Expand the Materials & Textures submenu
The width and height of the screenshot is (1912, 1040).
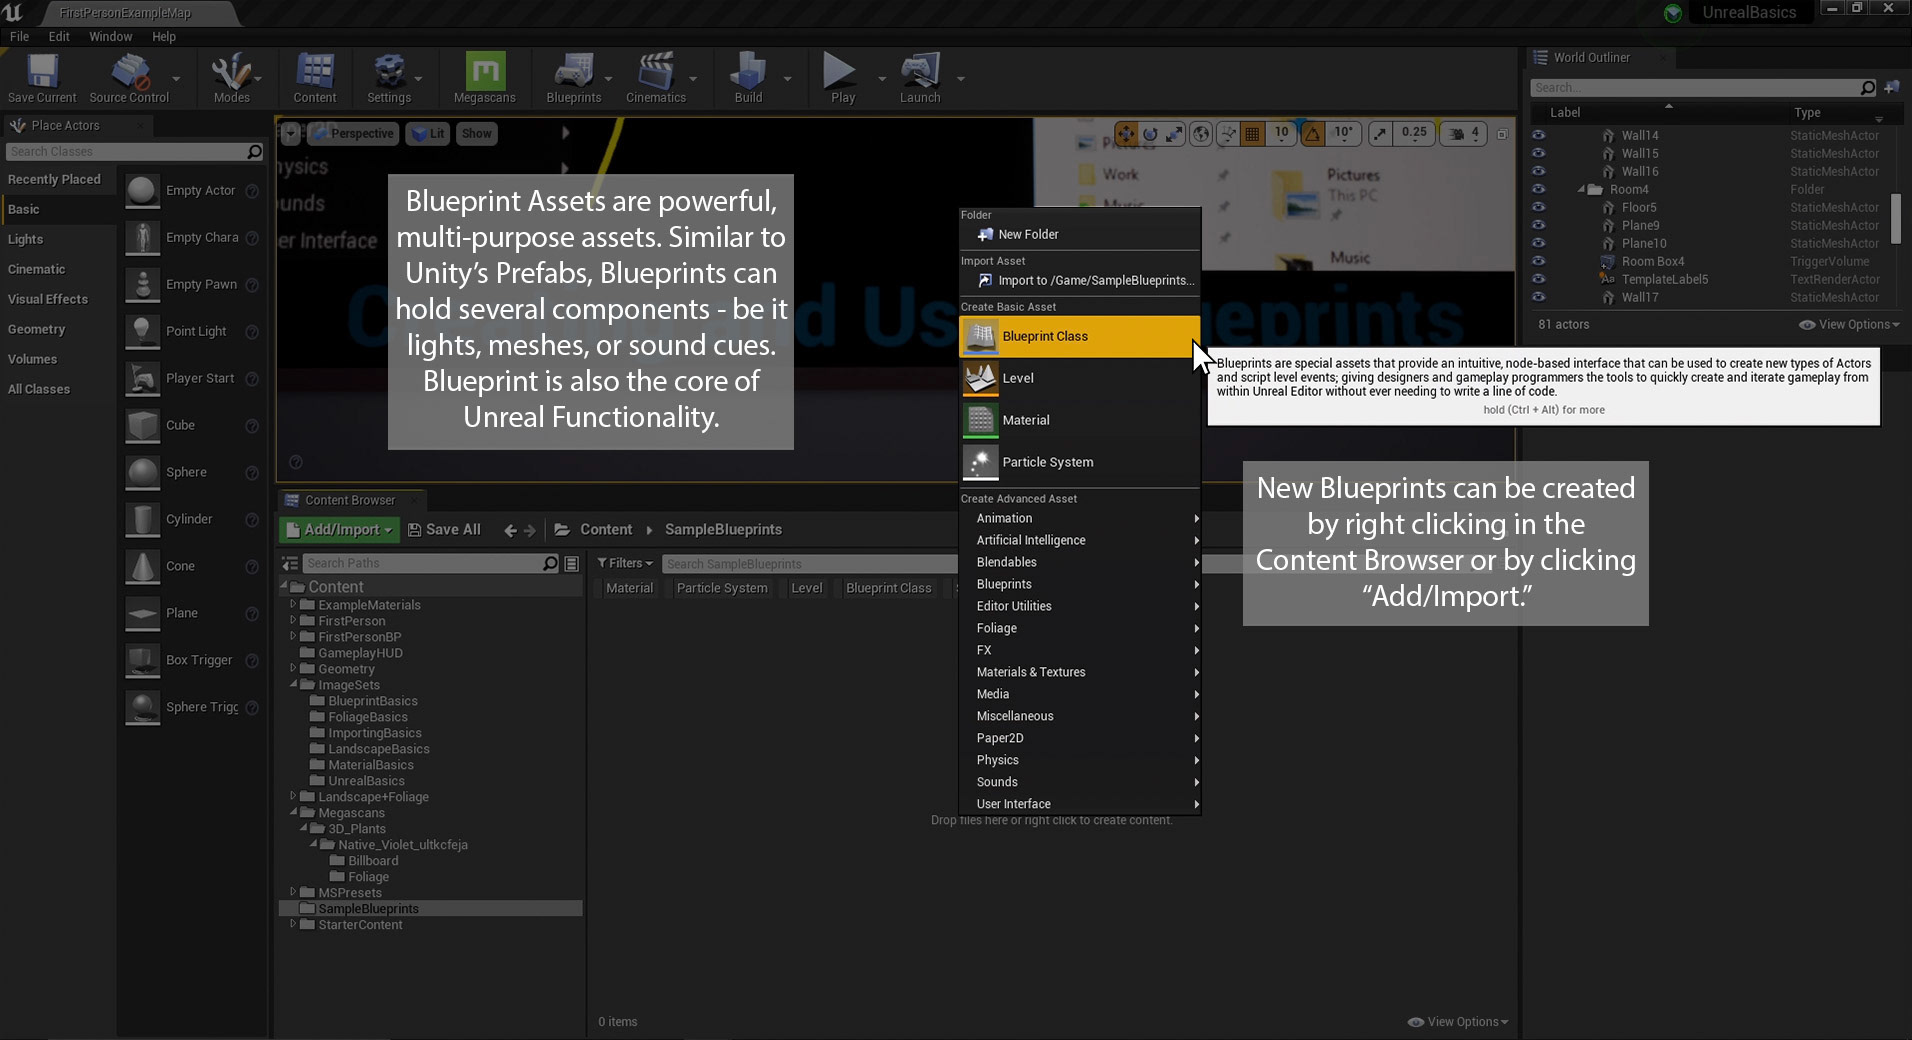(1080, 672)
